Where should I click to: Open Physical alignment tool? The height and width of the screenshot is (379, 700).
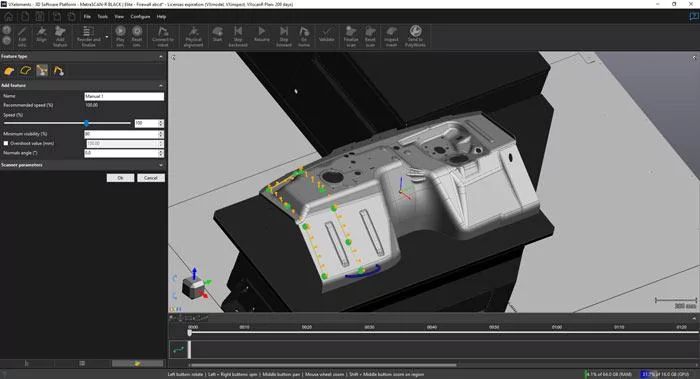[193, 36]
